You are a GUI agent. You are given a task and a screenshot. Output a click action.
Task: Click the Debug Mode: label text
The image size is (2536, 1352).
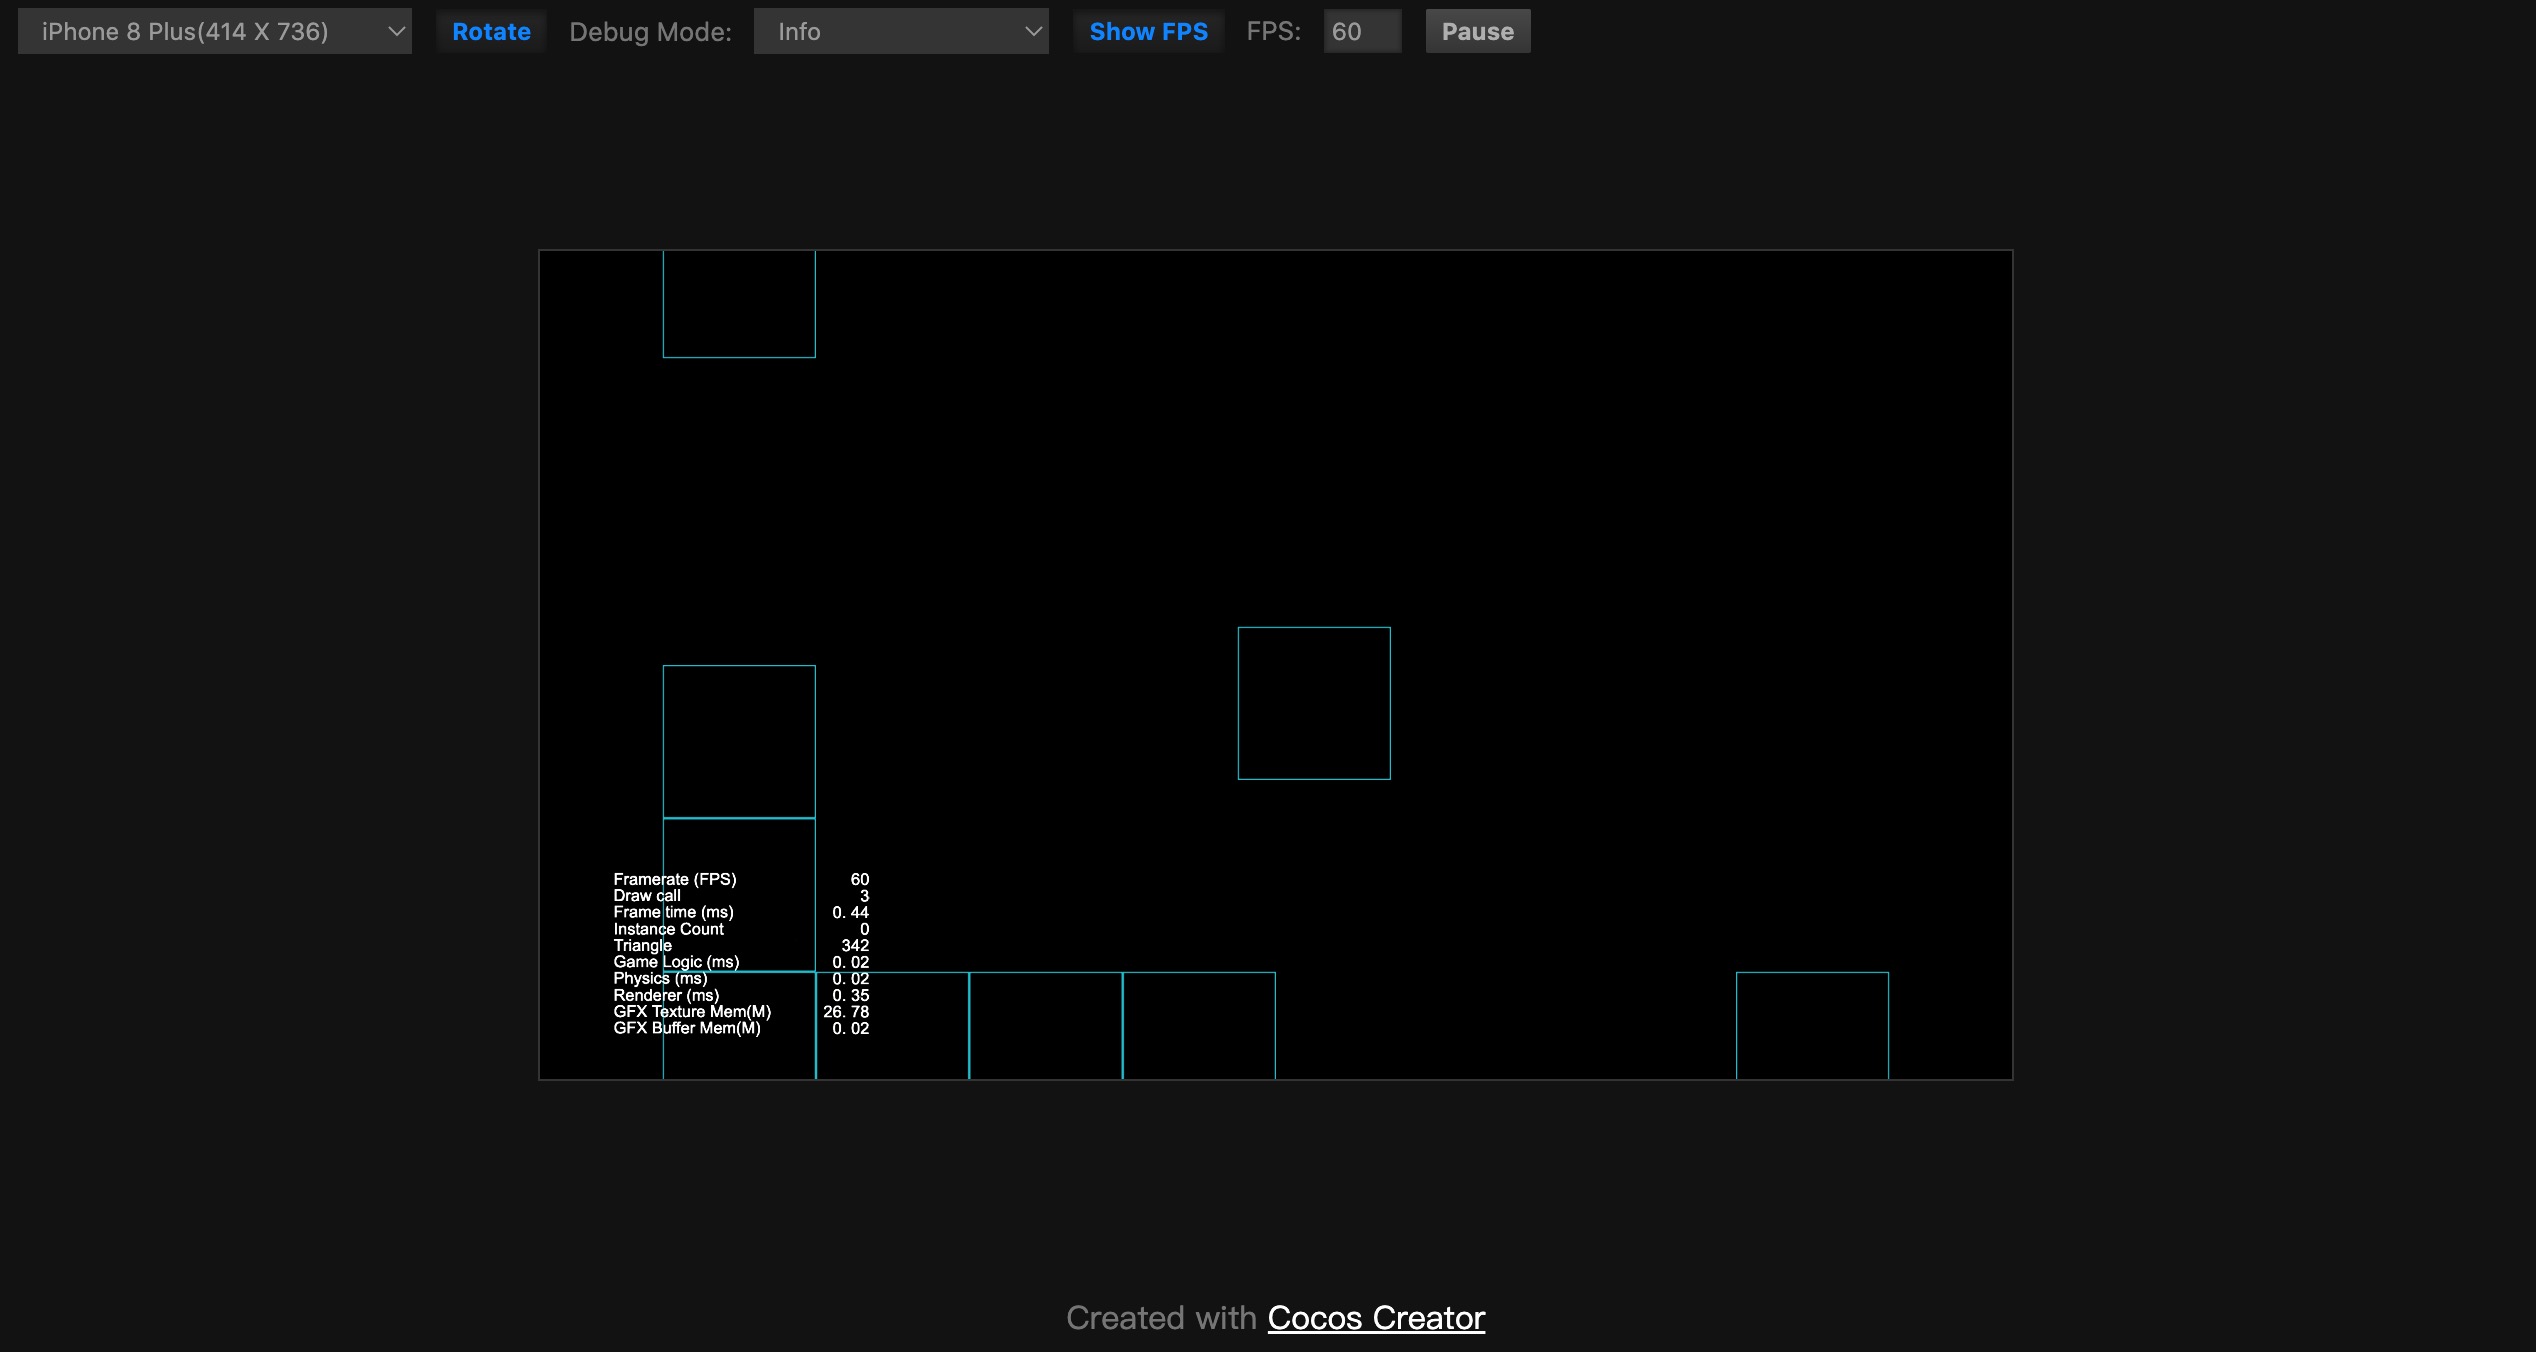point(650,32)
